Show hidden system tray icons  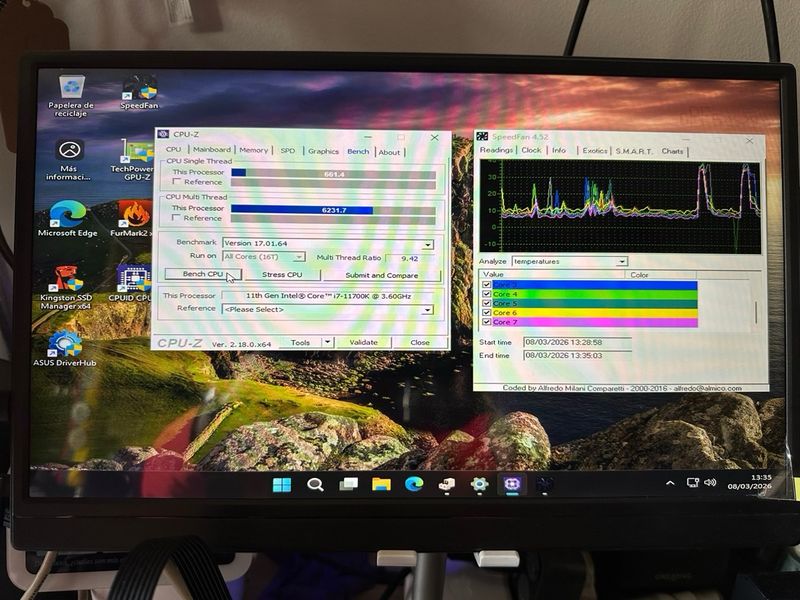coord(670,483)
